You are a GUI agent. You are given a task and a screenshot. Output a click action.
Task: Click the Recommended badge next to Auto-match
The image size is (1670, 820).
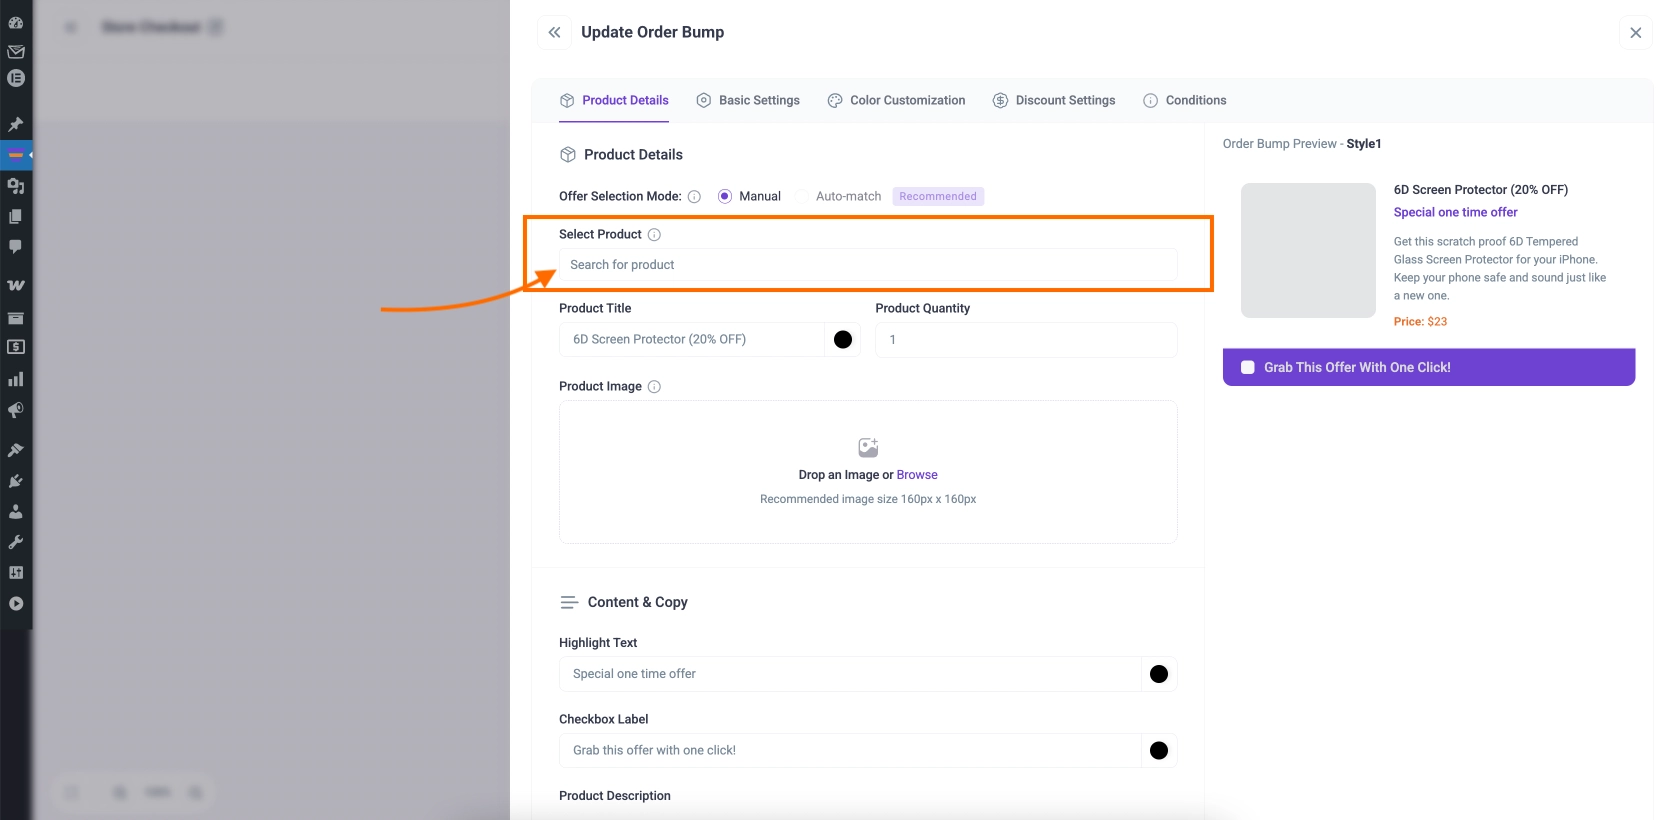point(938,197)
